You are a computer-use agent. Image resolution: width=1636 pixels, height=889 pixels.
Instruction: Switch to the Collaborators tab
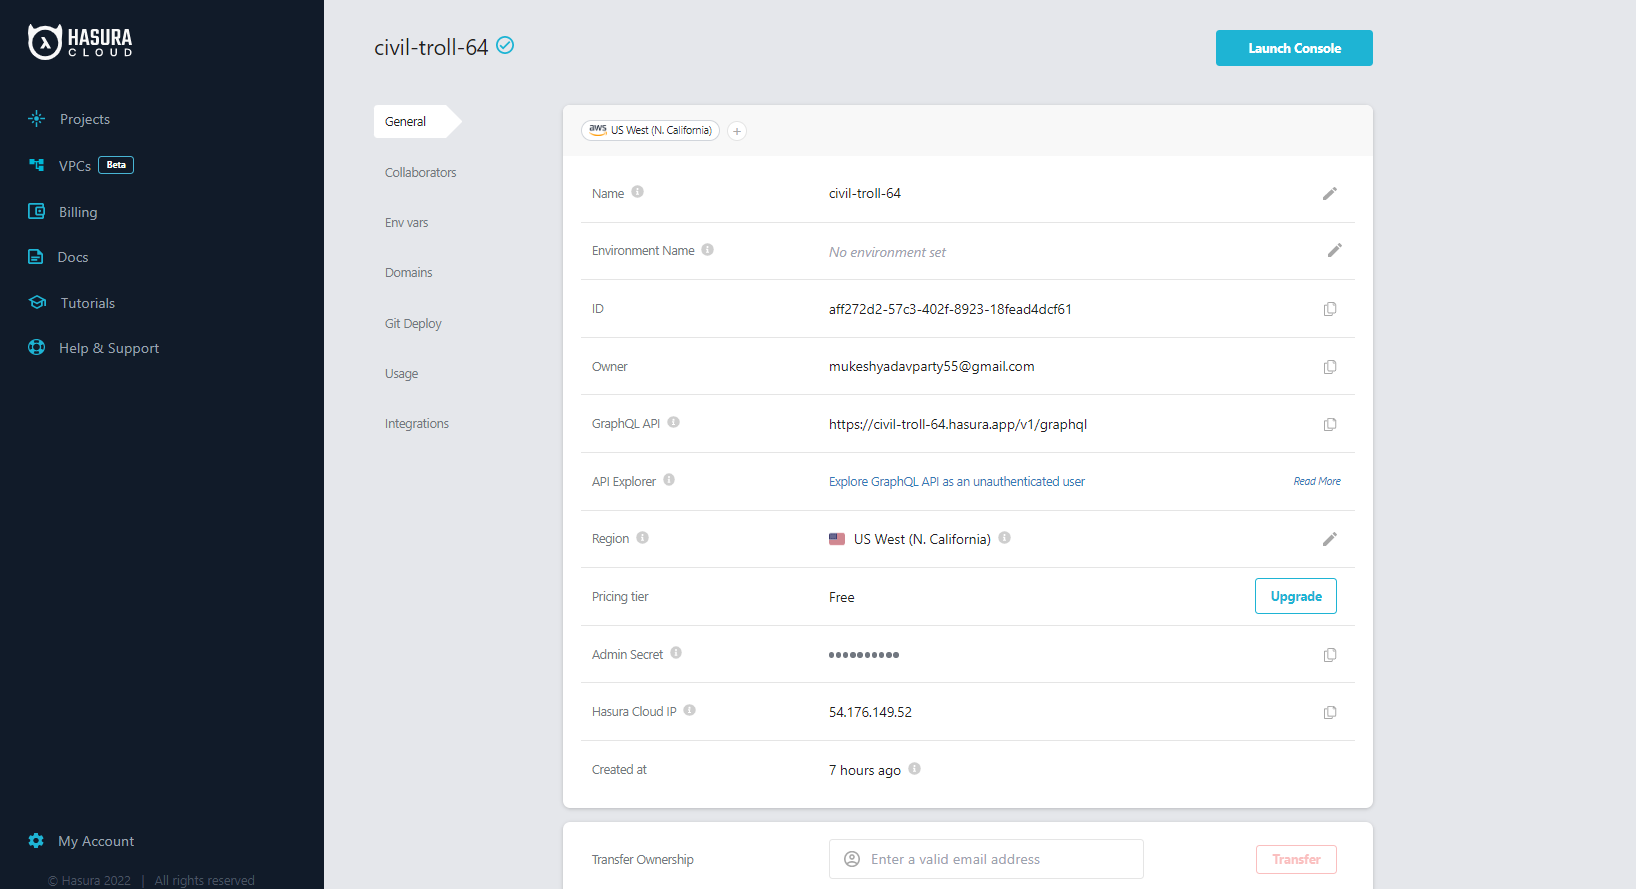420,172
